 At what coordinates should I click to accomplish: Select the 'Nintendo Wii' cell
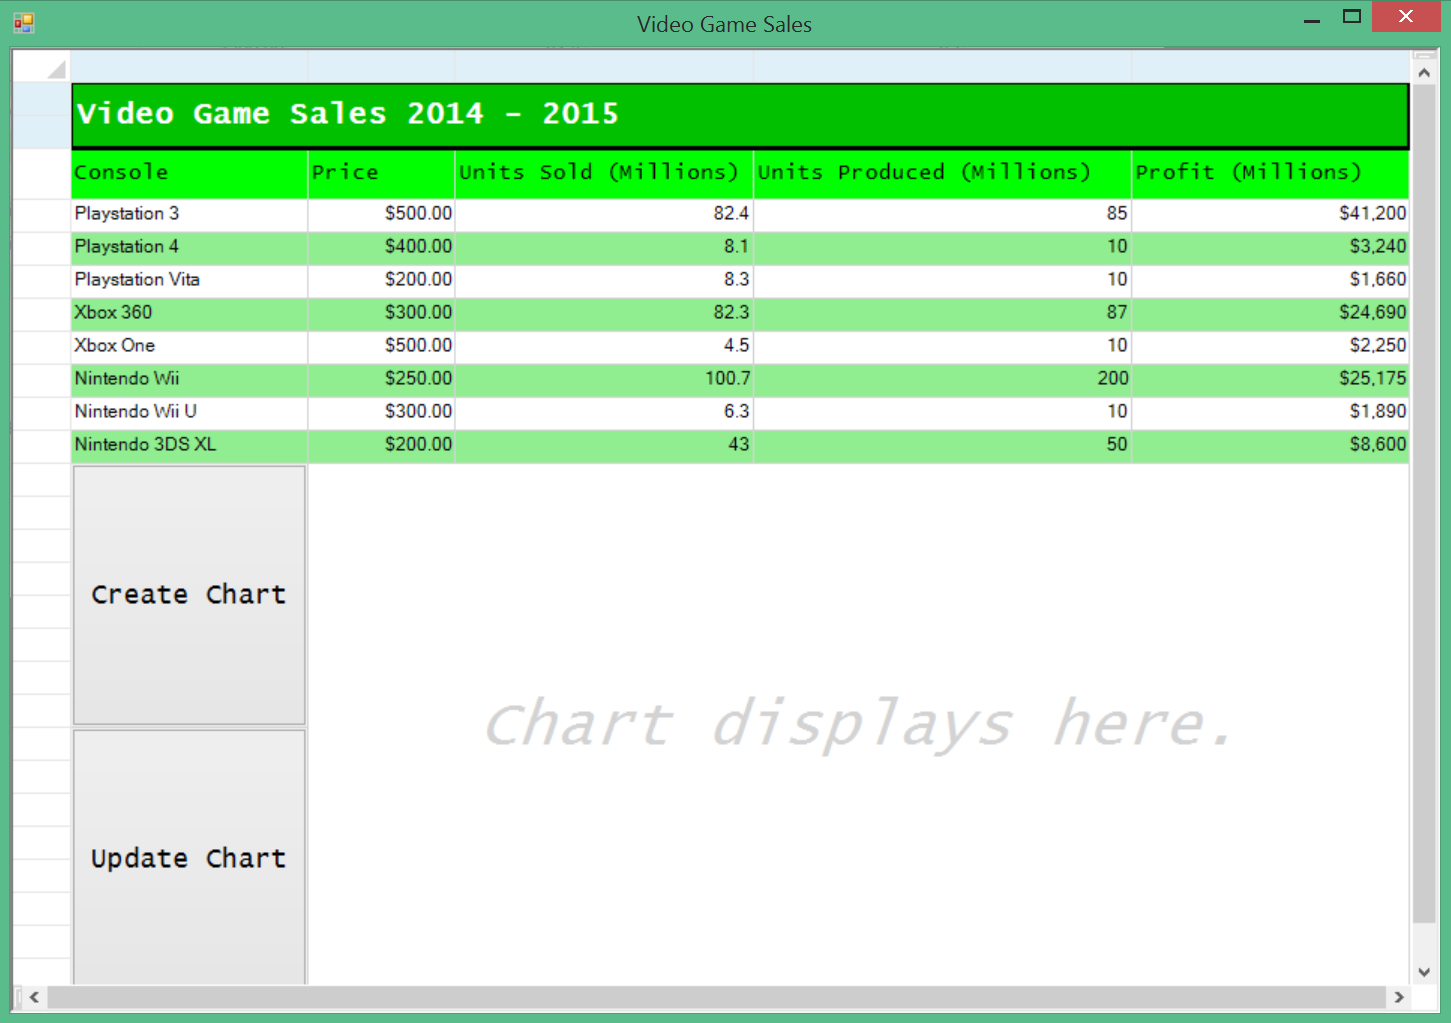click(189, 379)
